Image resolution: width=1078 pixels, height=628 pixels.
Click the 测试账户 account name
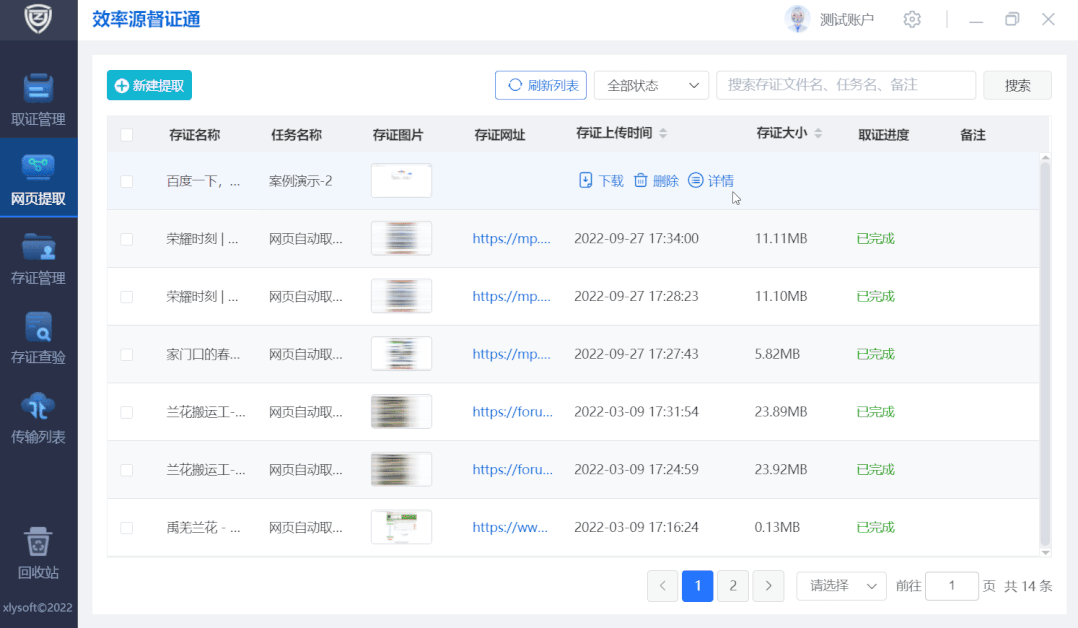pos(846,20)
